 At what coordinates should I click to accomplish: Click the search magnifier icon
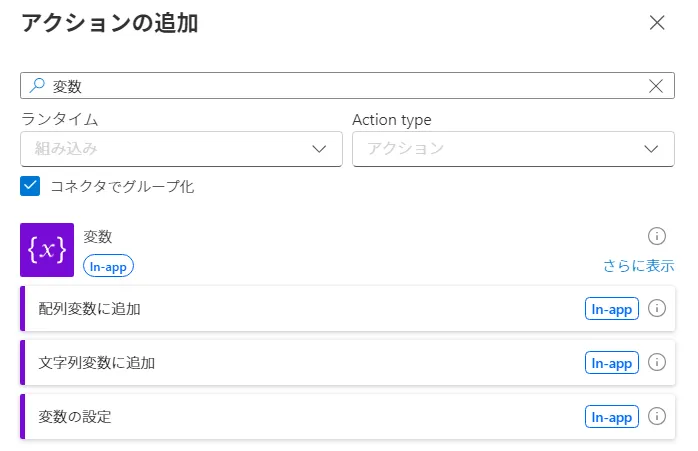(x=37, y=86)
